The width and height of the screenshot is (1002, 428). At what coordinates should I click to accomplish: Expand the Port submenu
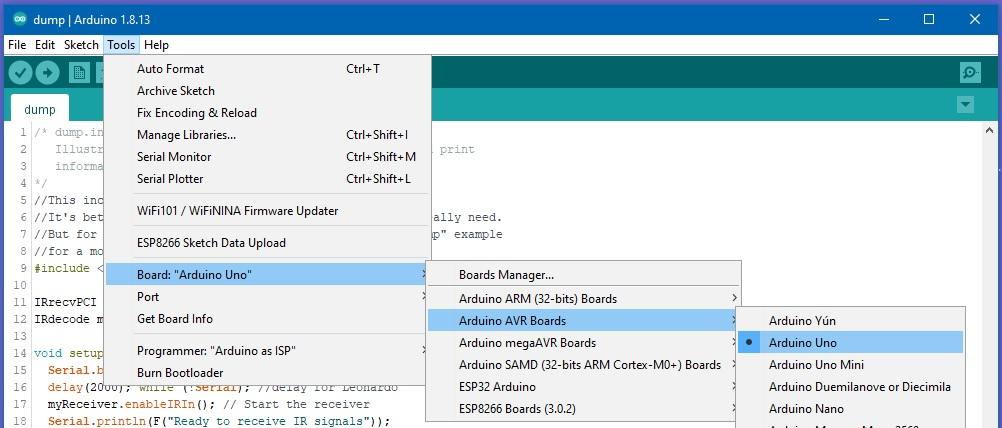point(268,297)
